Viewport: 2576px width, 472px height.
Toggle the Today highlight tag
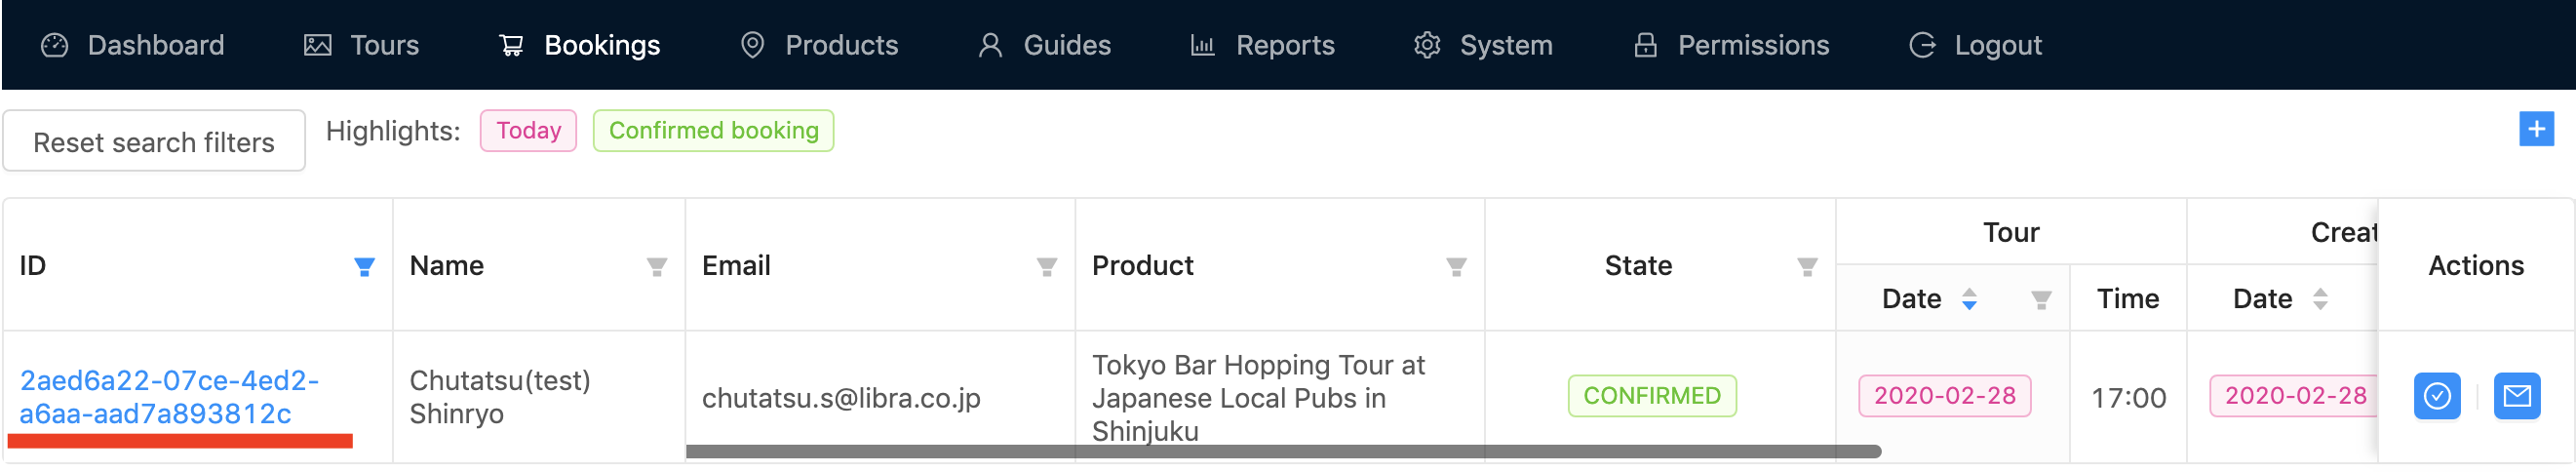pos(528,131)
